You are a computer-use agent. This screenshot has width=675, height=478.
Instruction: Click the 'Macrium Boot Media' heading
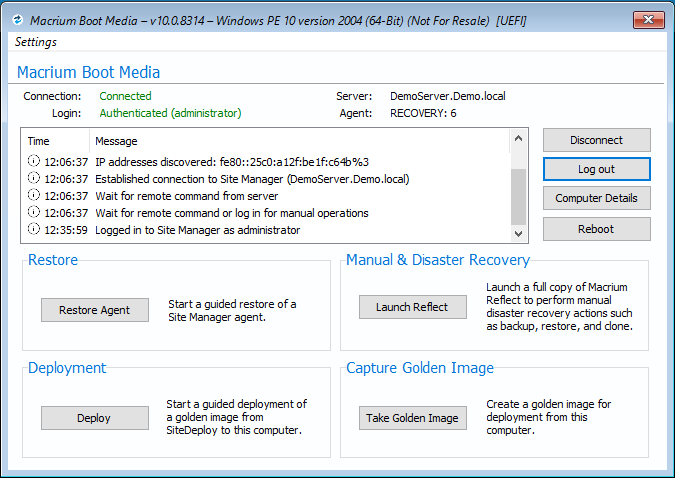pyautogui.click(x=88, y=72)
